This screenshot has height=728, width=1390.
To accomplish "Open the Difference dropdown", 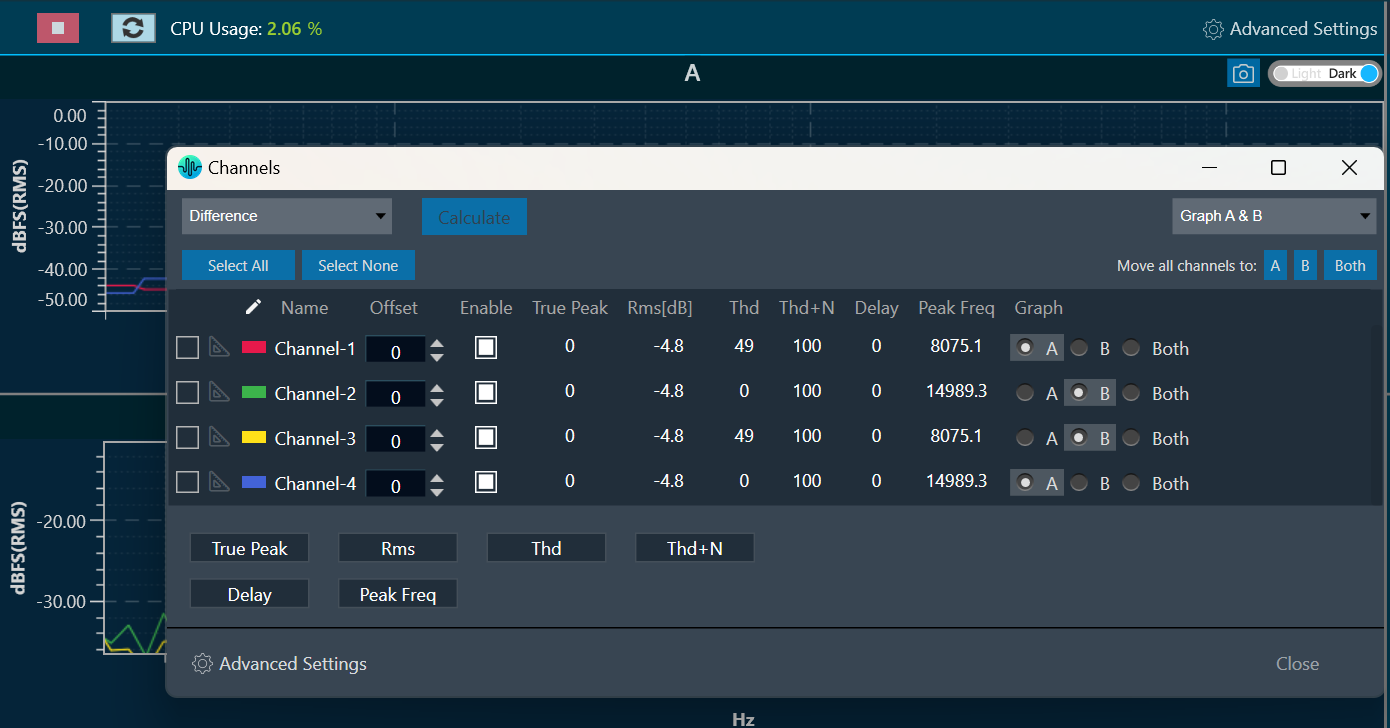I will point(287,216).
